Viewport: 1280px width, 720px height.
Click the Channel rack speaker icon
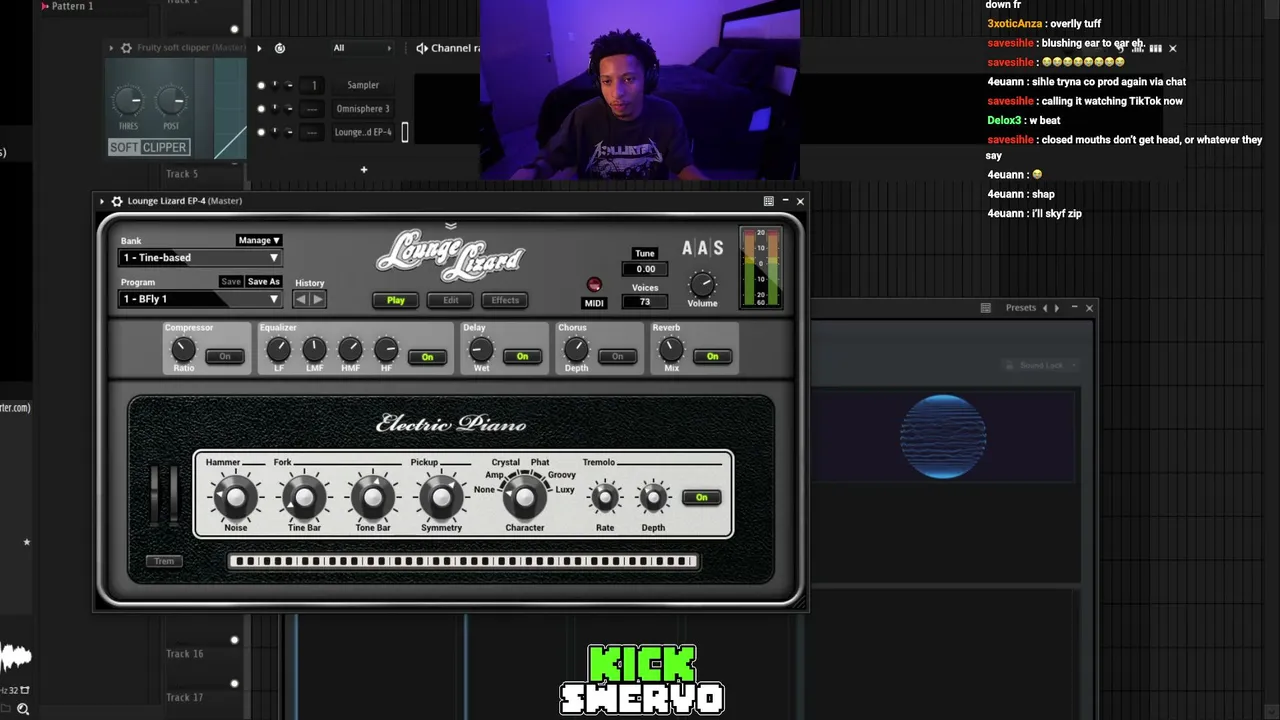click(x=422, y=48)
